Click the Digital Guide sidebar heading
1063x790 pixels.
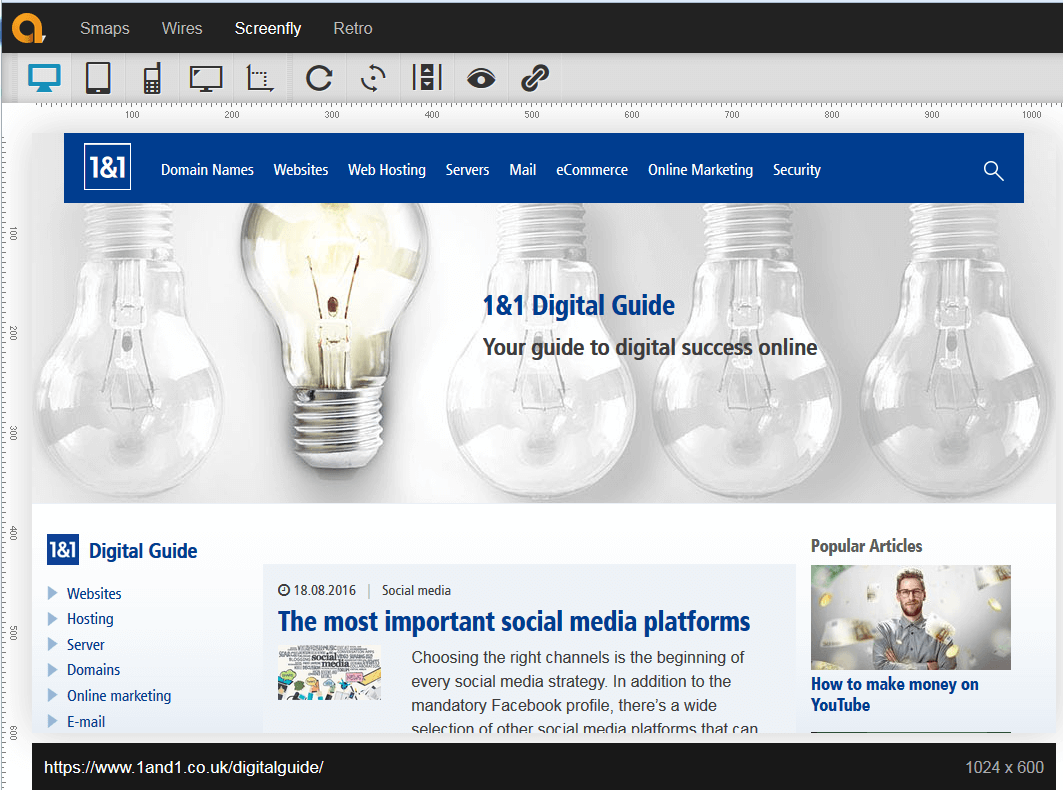coord(143,551)
